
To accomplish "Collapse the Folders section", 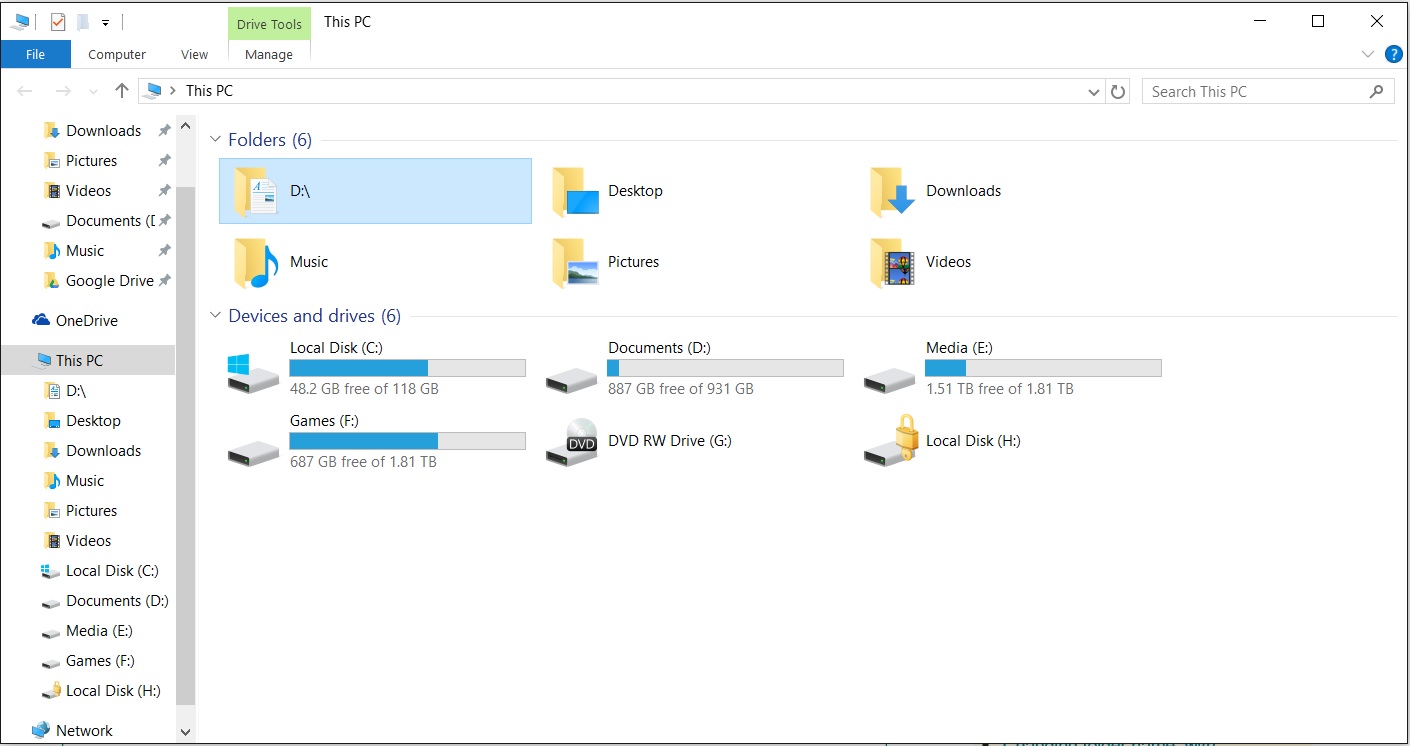I will (x=215, y=139).
